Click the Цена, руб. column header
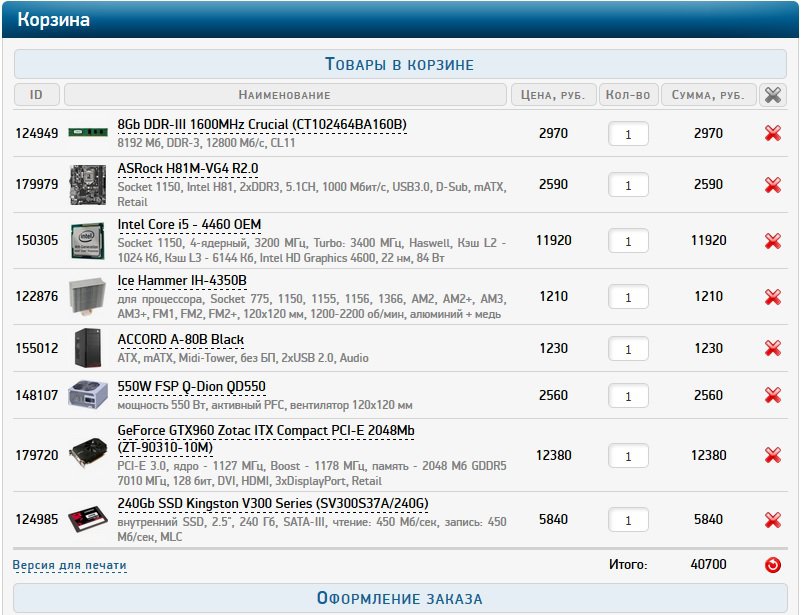The image size is (802, 615). pyautogui.click(x=554, y=95)
